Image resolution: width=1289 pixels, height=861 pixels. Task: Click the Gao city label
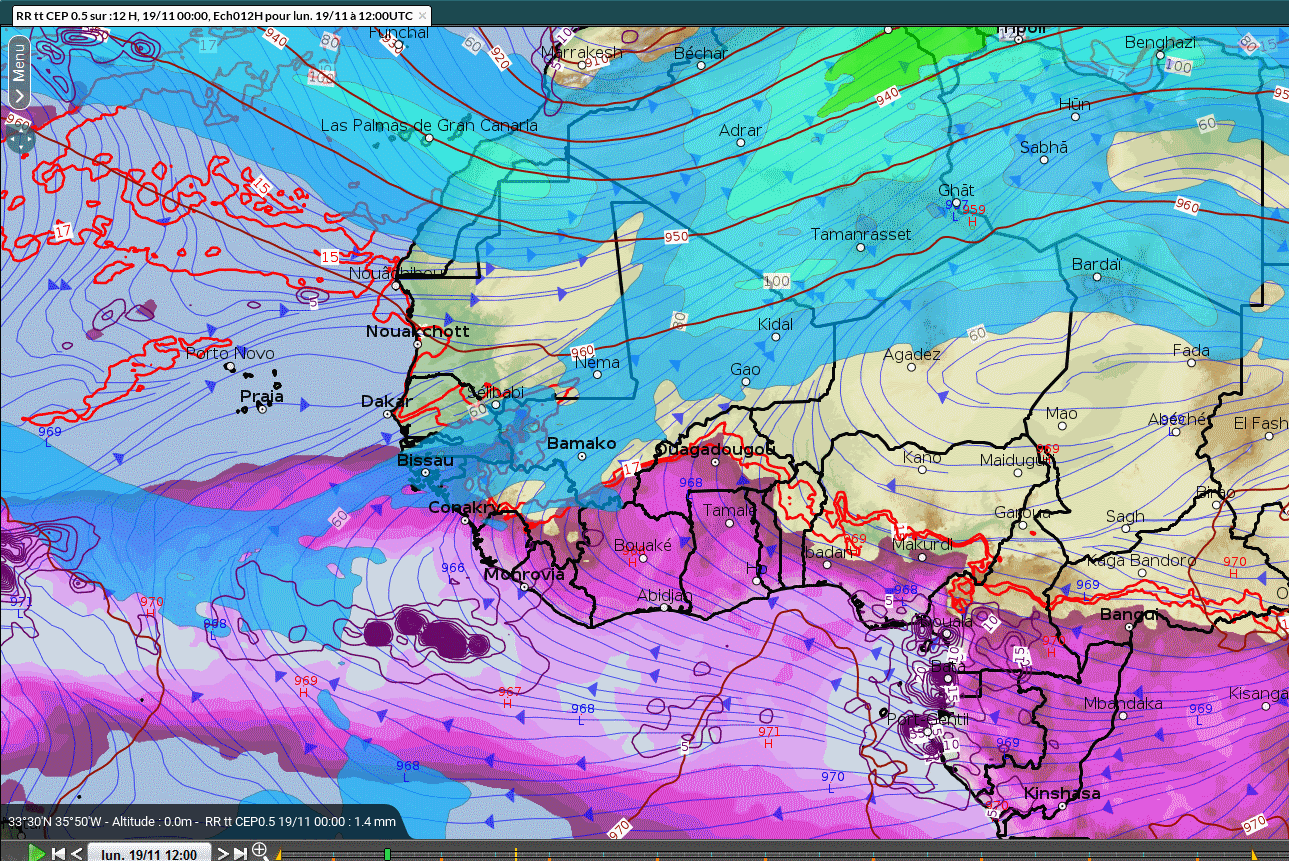tap(745, 369)
